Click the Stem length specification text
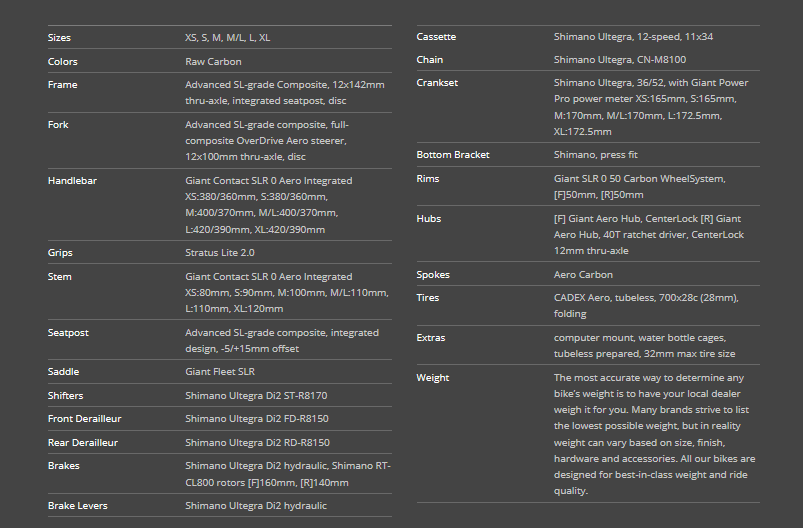 (x=287, y=292)
